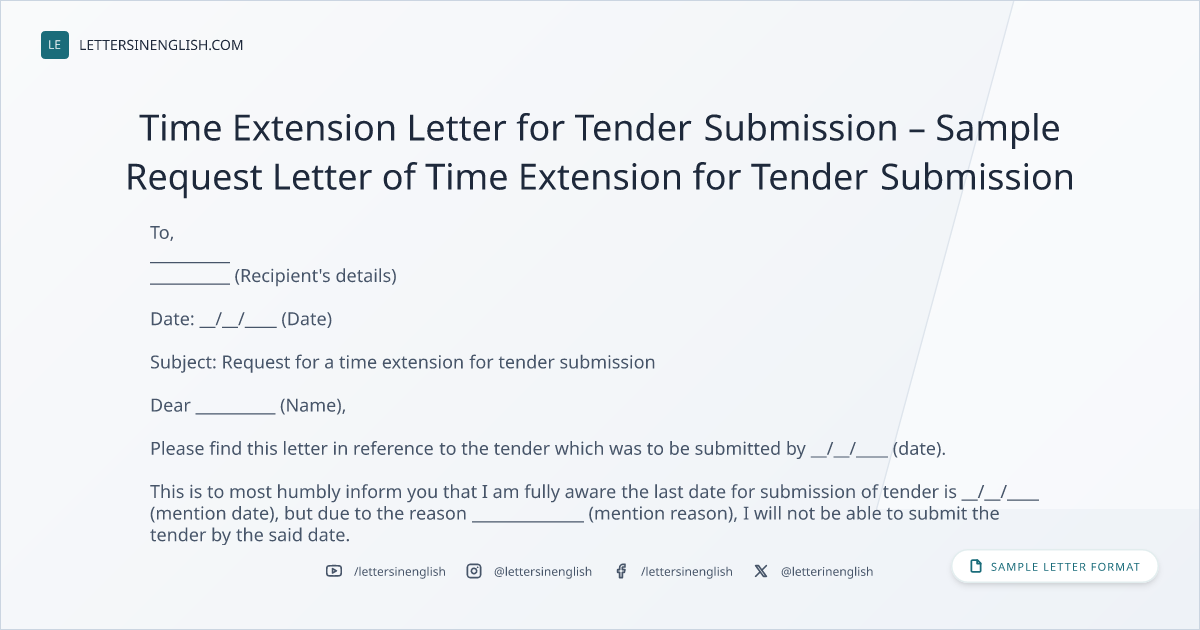
Task: Open the LETTERSINENGLISH.COM site name
Action: pyautogui.click(x=161, y=45)
